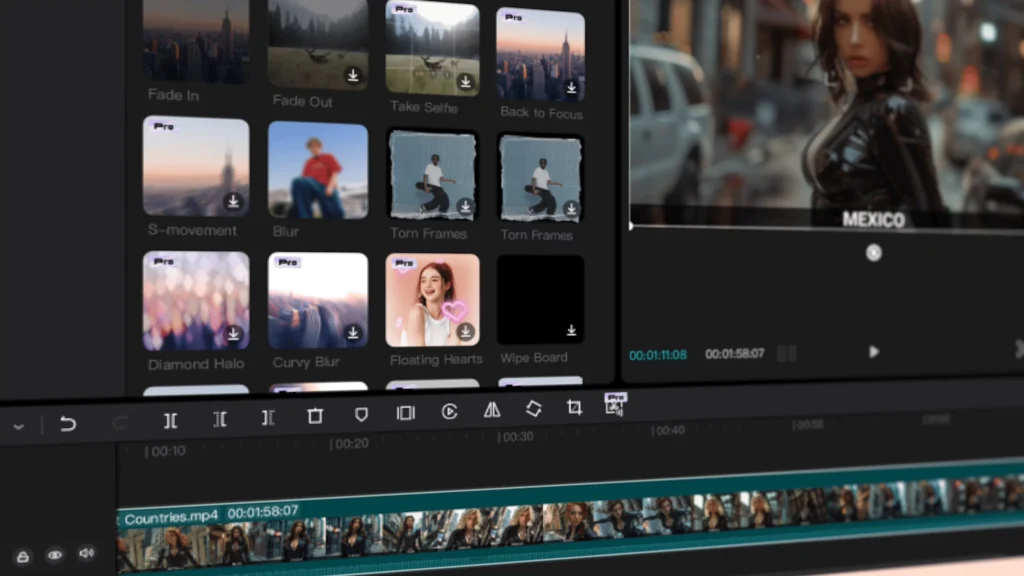The image size is (1024, 576).
Task: Select the Curvy Blur effect thumbnail
Action: [318, 300]
